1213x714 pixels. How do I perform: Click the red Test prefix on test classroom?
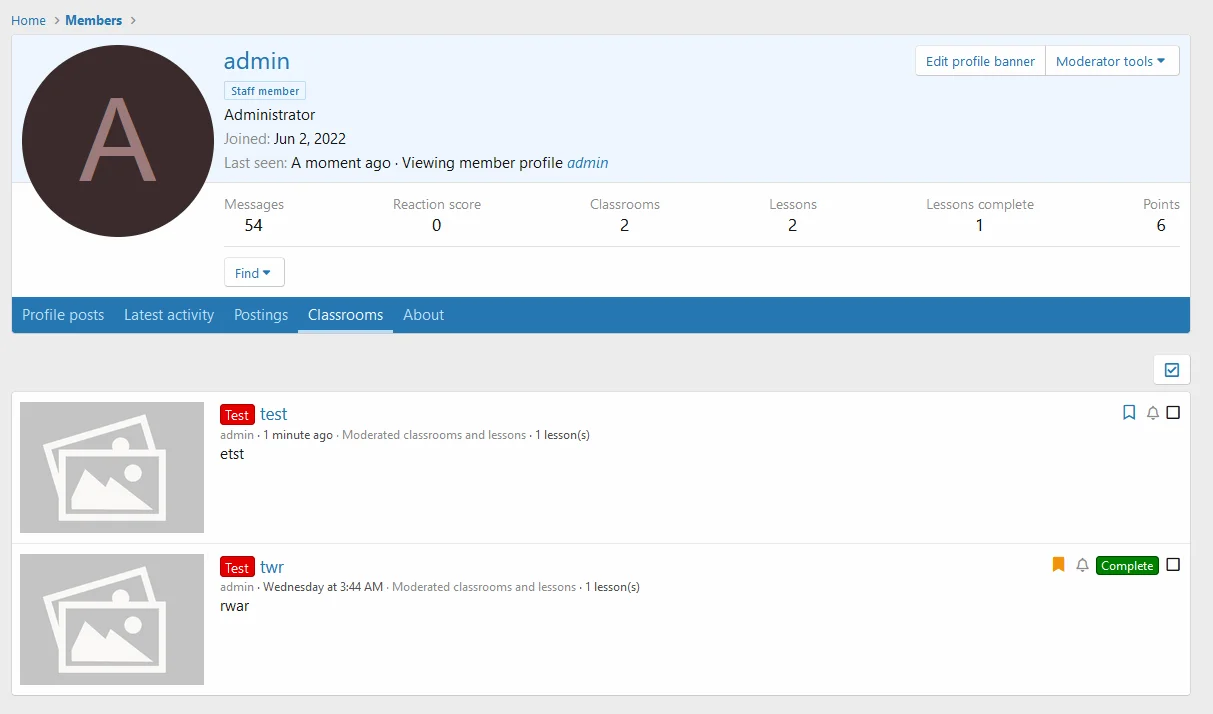pyautogui.click(x=237, y=415)
